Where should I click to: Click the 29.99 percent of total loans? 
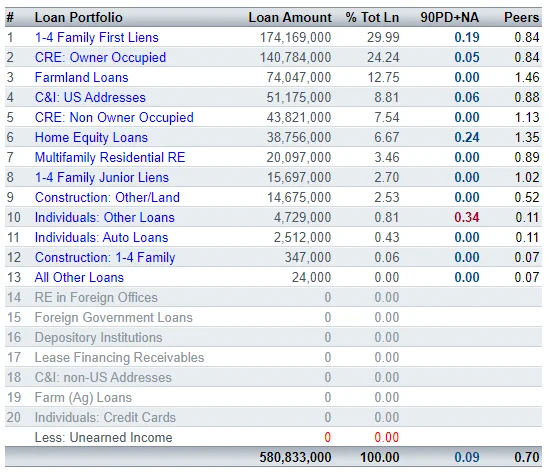click(383, 37)
